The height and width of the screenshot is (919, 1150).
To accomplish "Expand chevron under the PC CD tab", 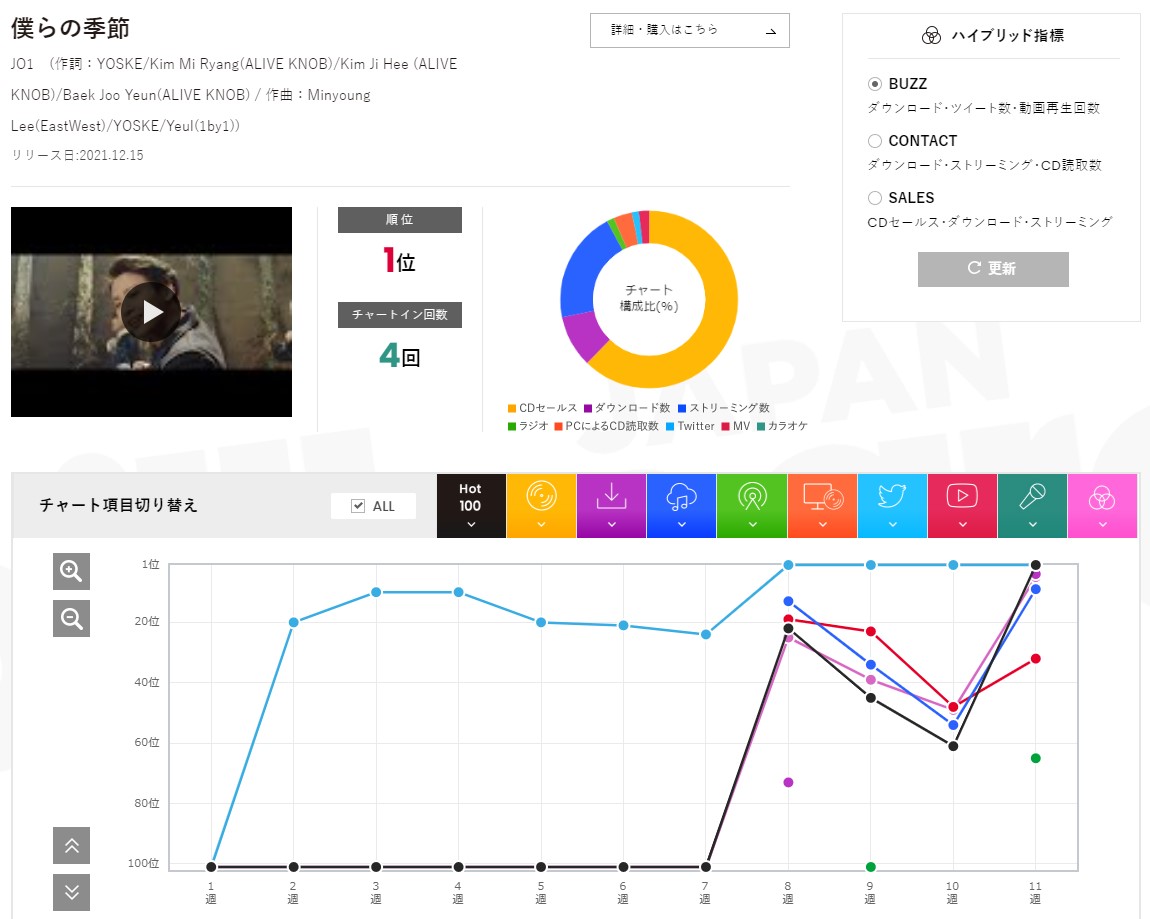I will pyautogui.click(x=822, y=524).
